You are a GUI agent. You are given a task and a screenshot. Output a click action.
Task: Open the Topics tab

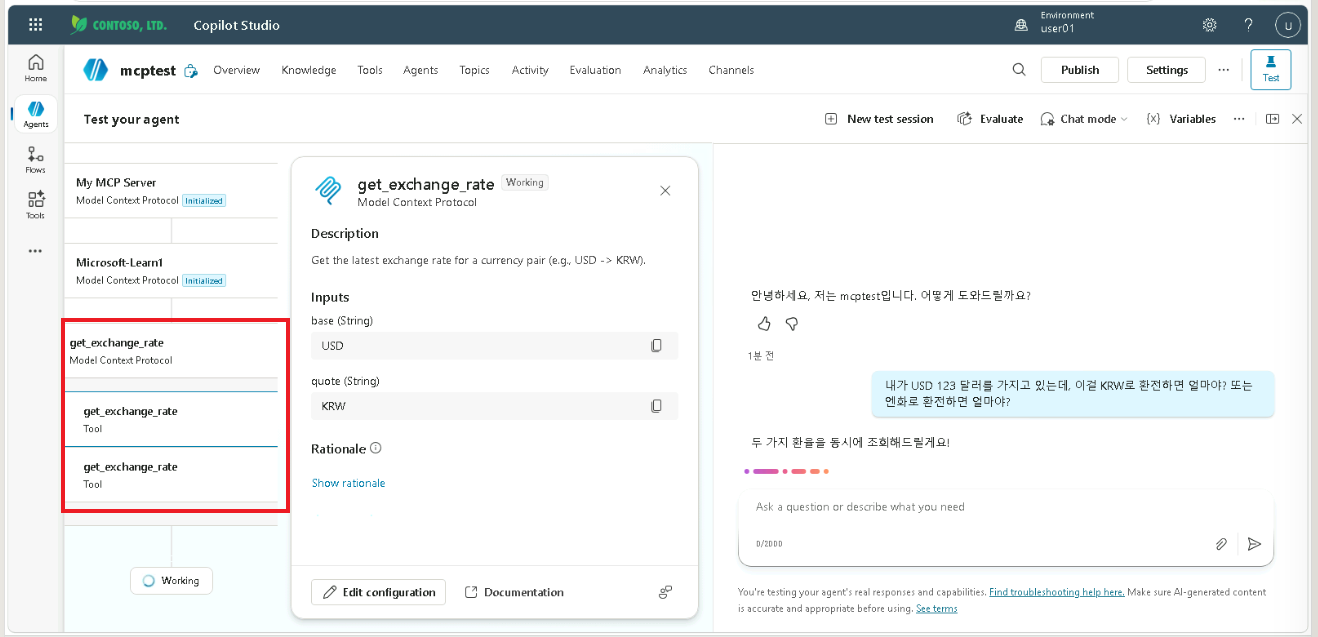tap(475, 70)
